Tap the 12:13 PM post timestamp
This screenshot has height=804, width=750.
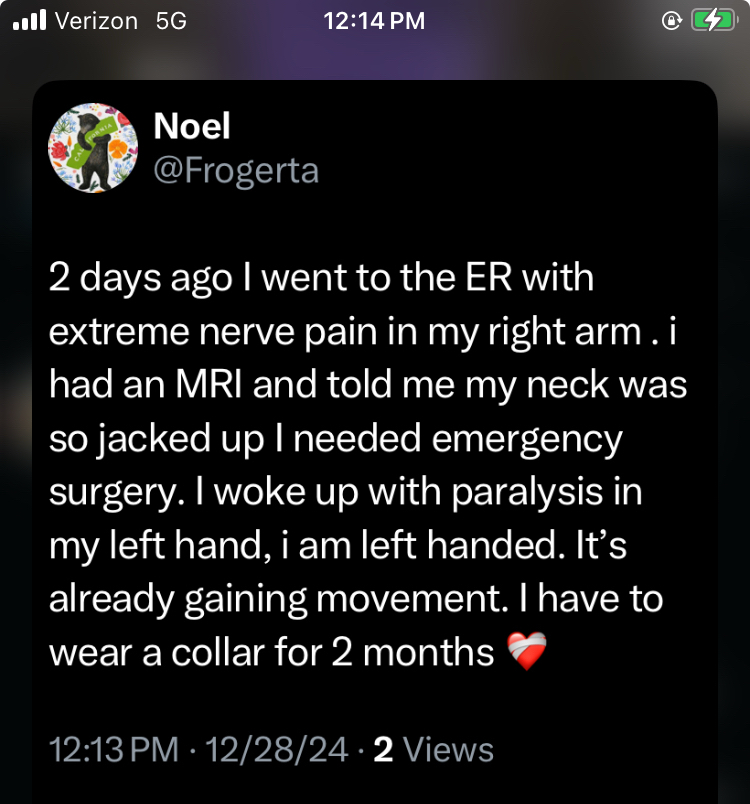tap(112, 749)
